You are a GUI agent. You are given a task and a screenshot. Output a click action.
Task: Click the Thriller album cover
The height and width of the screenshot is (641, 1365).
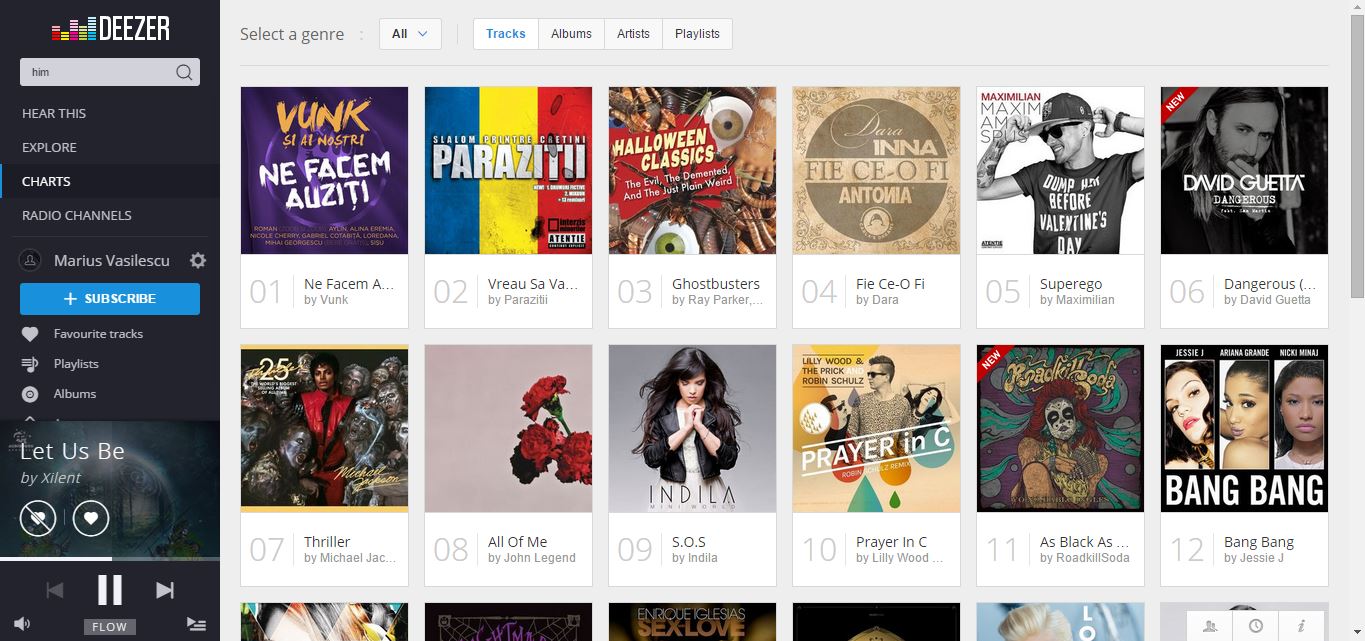[325, 428]
